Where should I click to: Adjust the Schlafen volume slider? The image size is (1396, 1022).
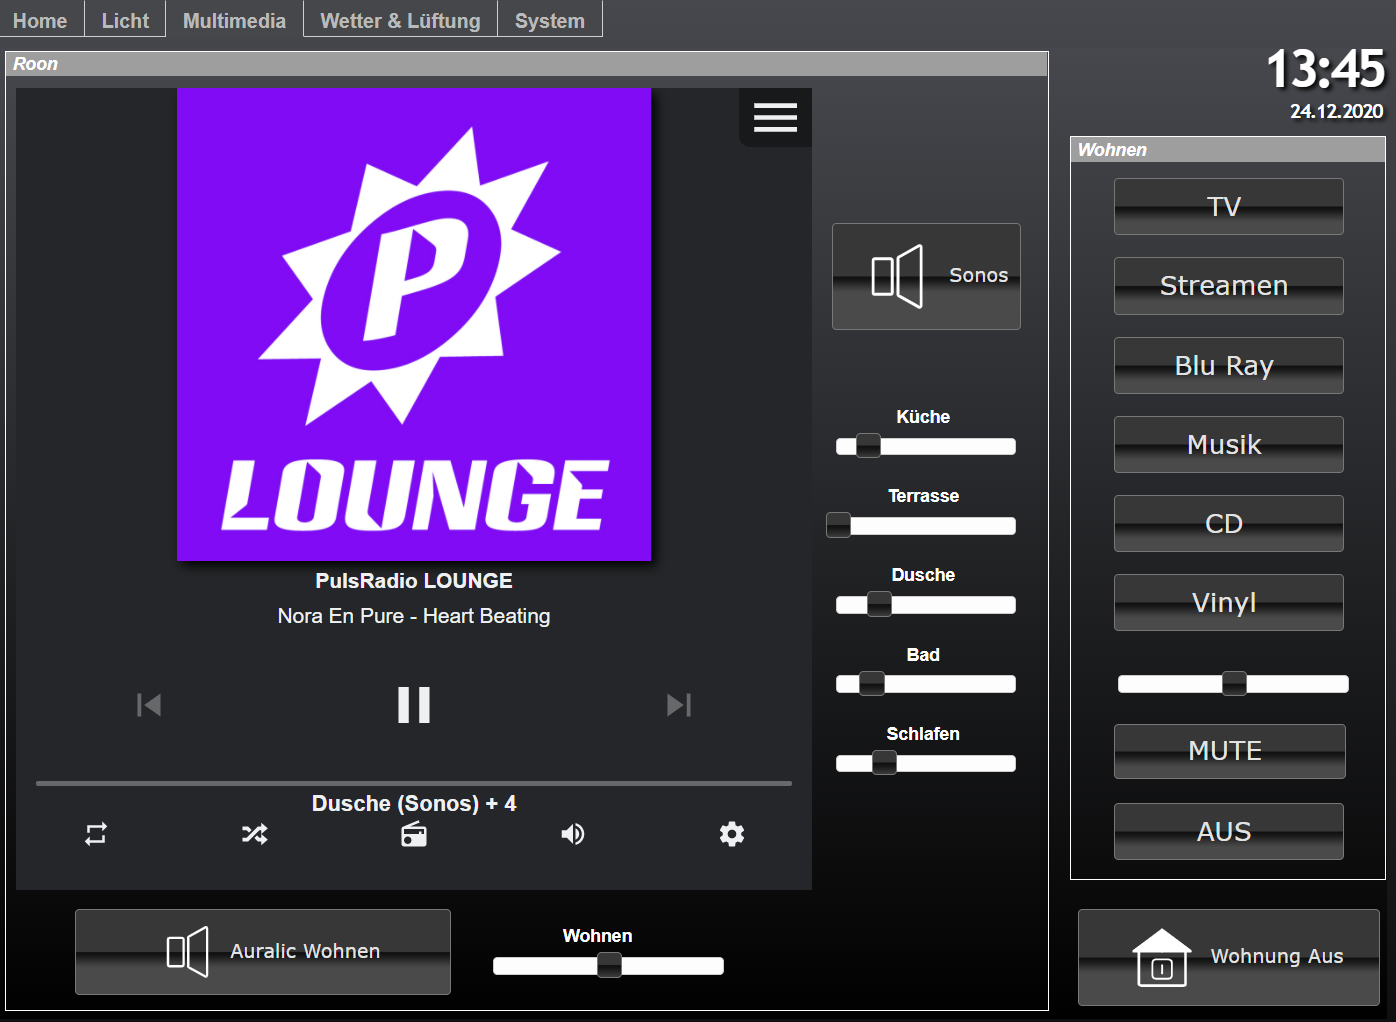pos(926,763)
